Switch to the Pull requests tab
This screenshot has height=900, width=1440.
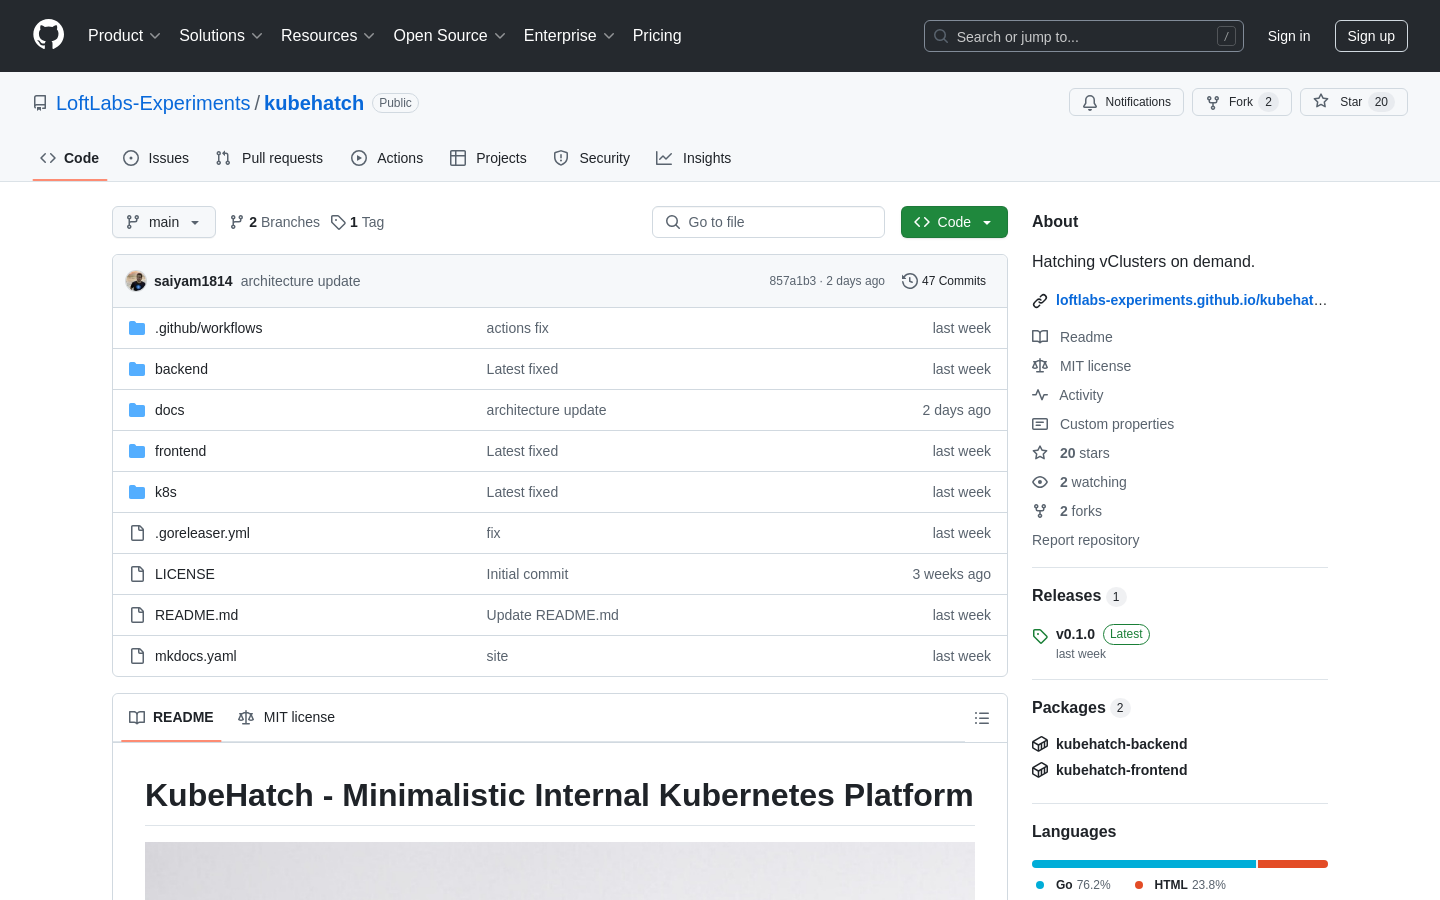click(x=269, y=158)
